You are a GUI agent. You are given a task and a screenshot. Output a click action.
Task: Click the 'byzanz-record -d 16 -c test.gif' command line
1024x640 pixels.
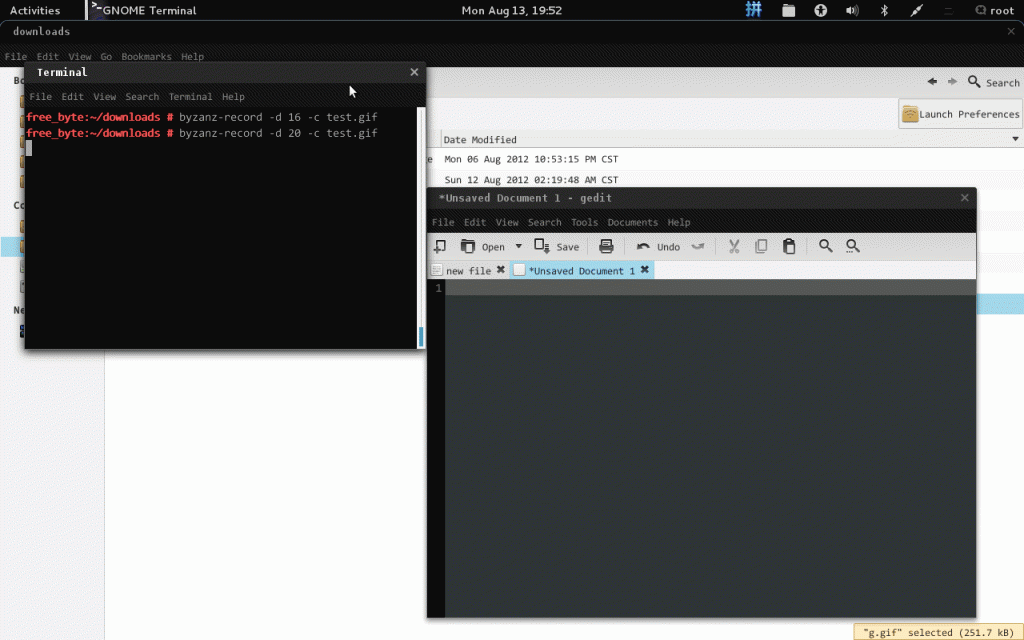pos(278,118)
